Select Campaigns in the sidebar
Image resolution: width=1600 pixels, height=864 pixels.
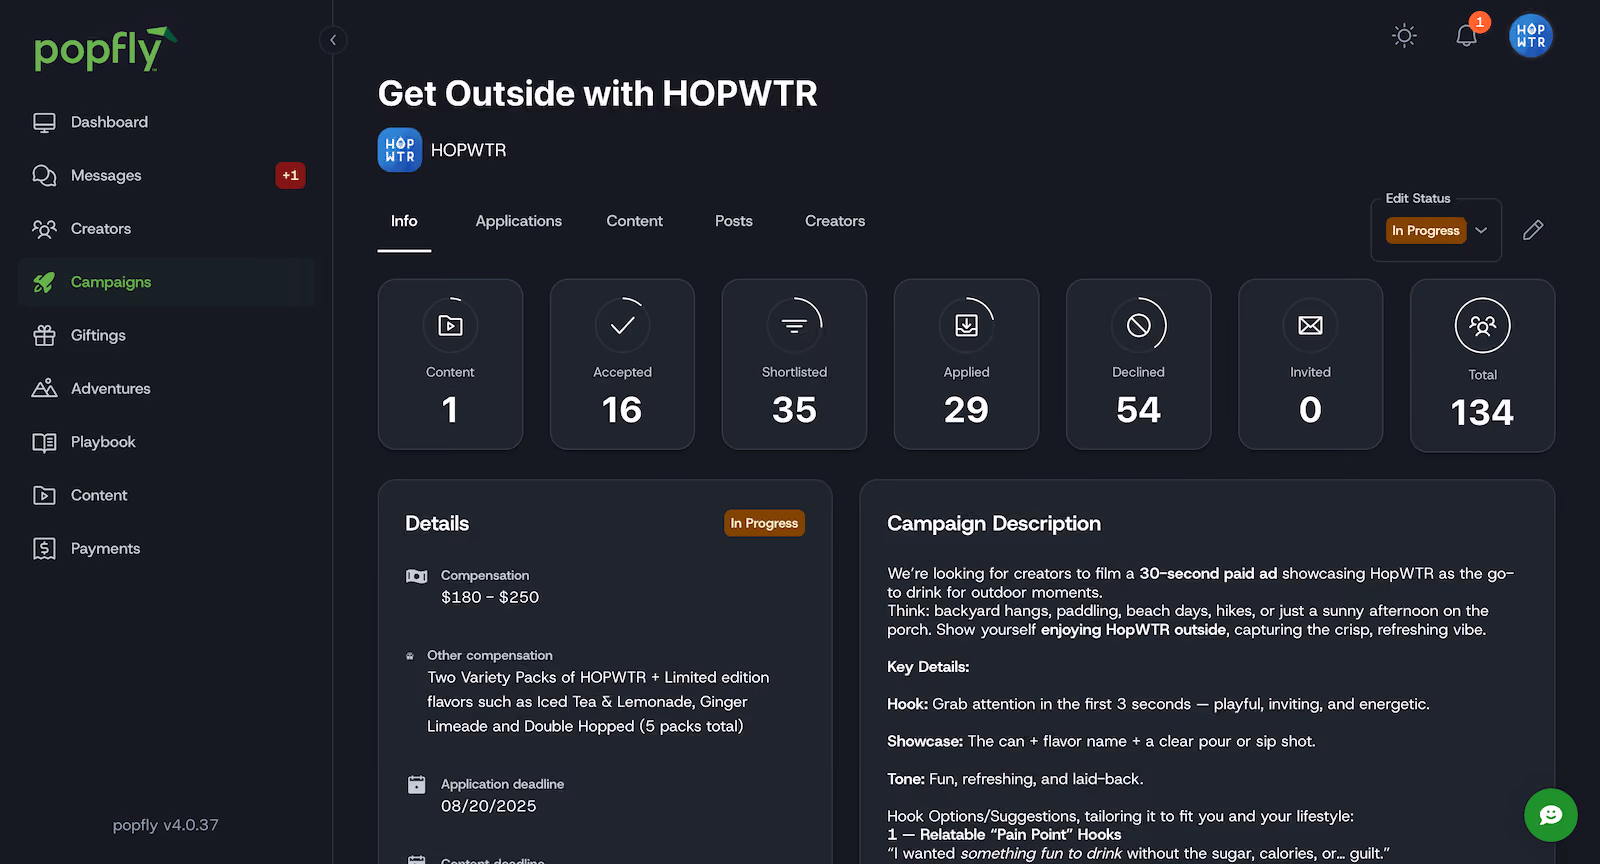(x=166, y=282)
